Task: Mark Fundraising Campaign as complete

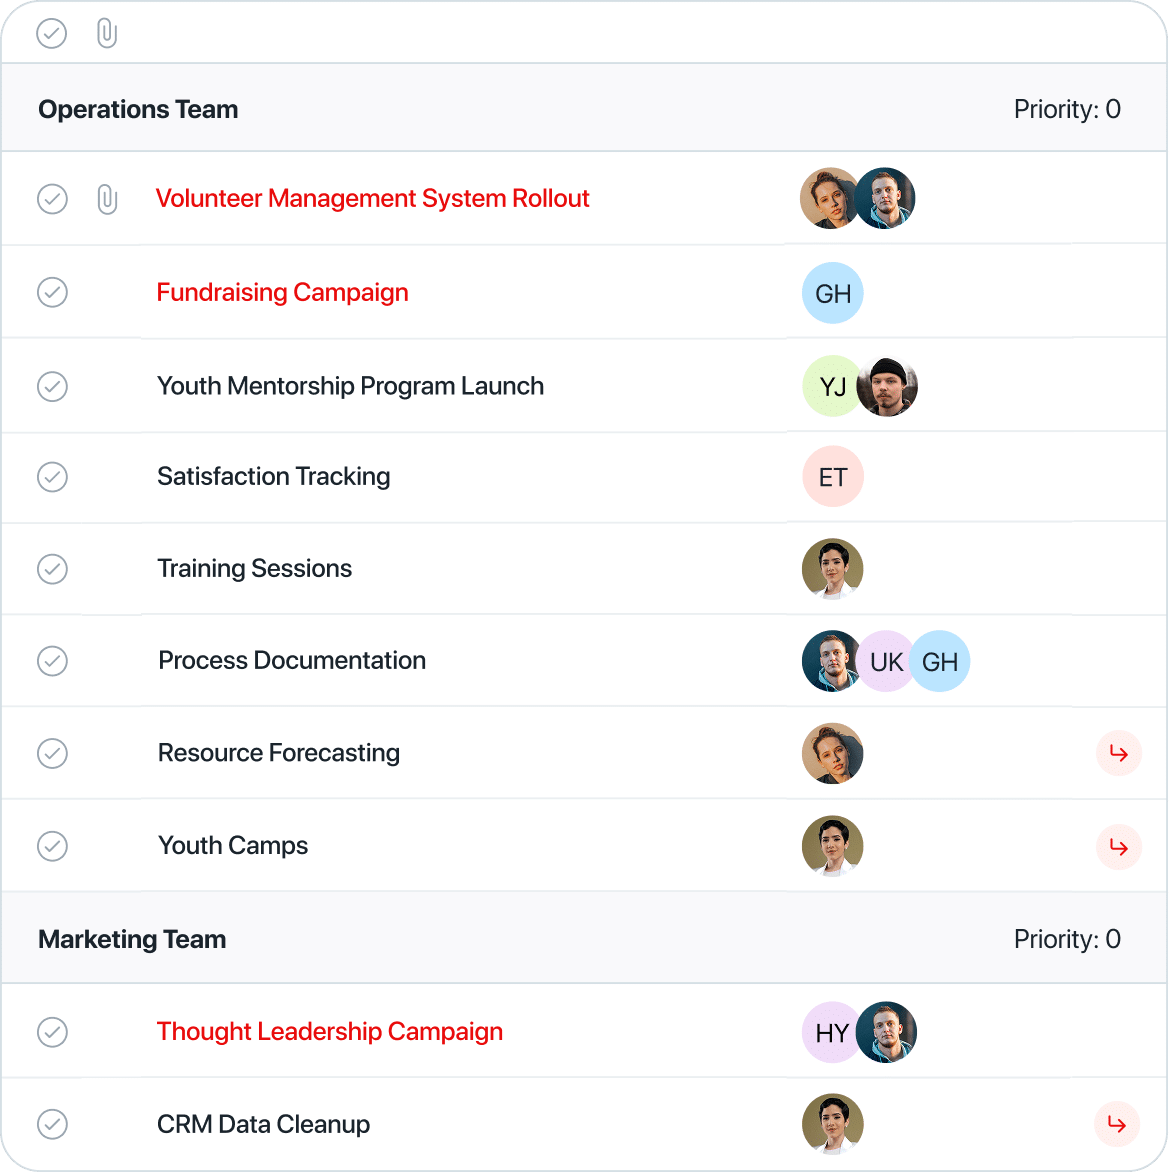Action: [52, 292]
